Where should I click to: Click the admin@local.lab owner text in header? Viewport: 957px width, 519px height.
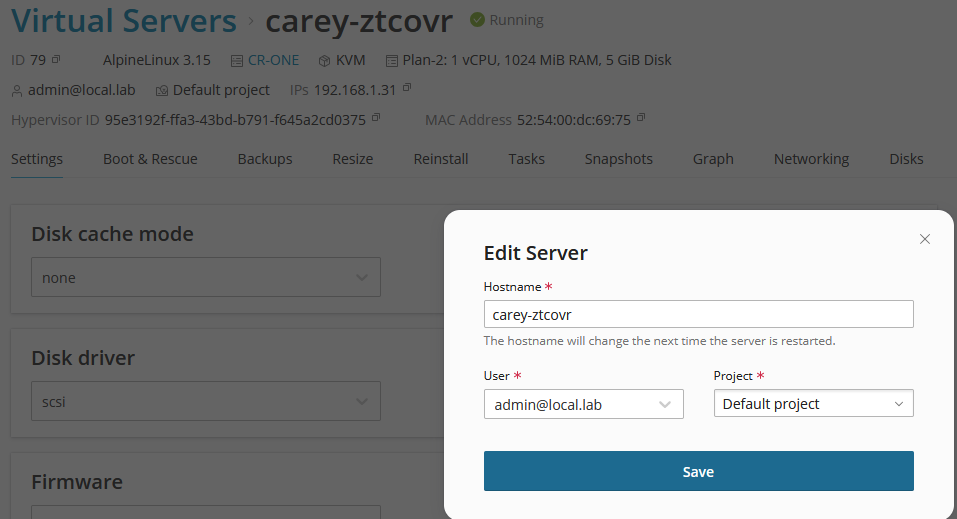click(81, 90)
